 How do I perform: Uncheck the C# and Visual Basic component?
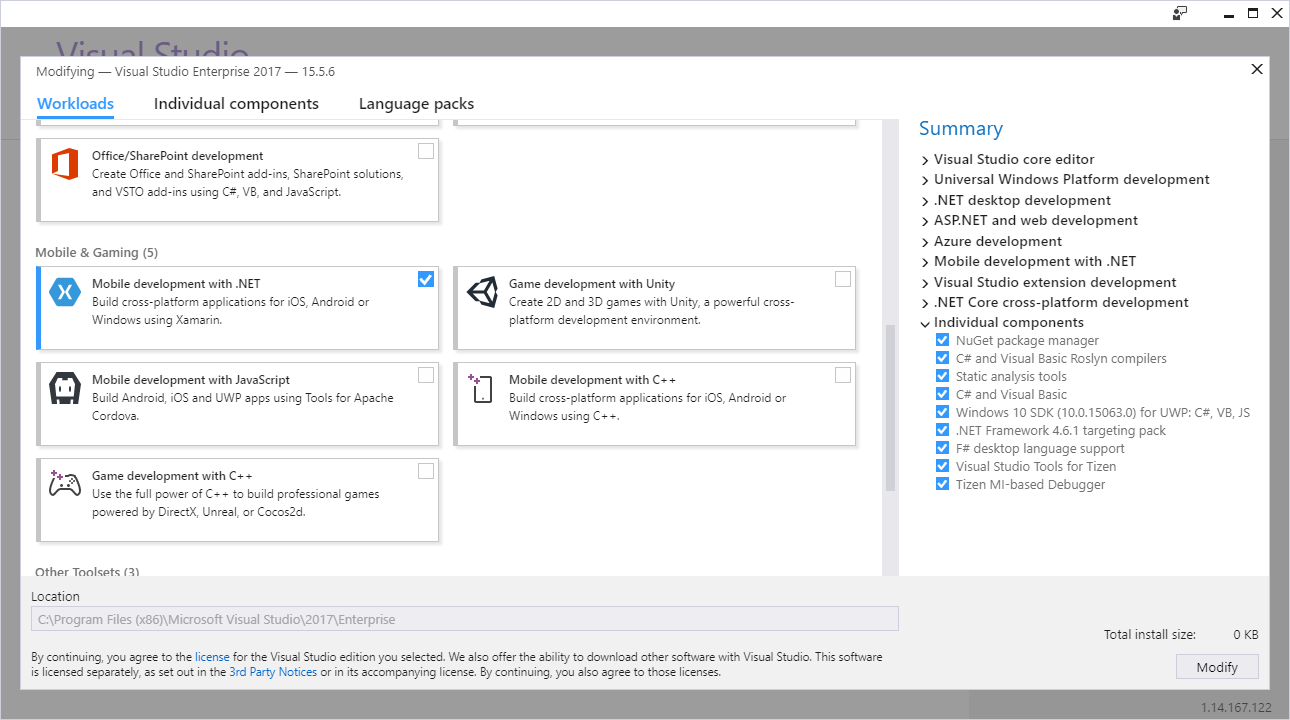[x=942, y=394]
